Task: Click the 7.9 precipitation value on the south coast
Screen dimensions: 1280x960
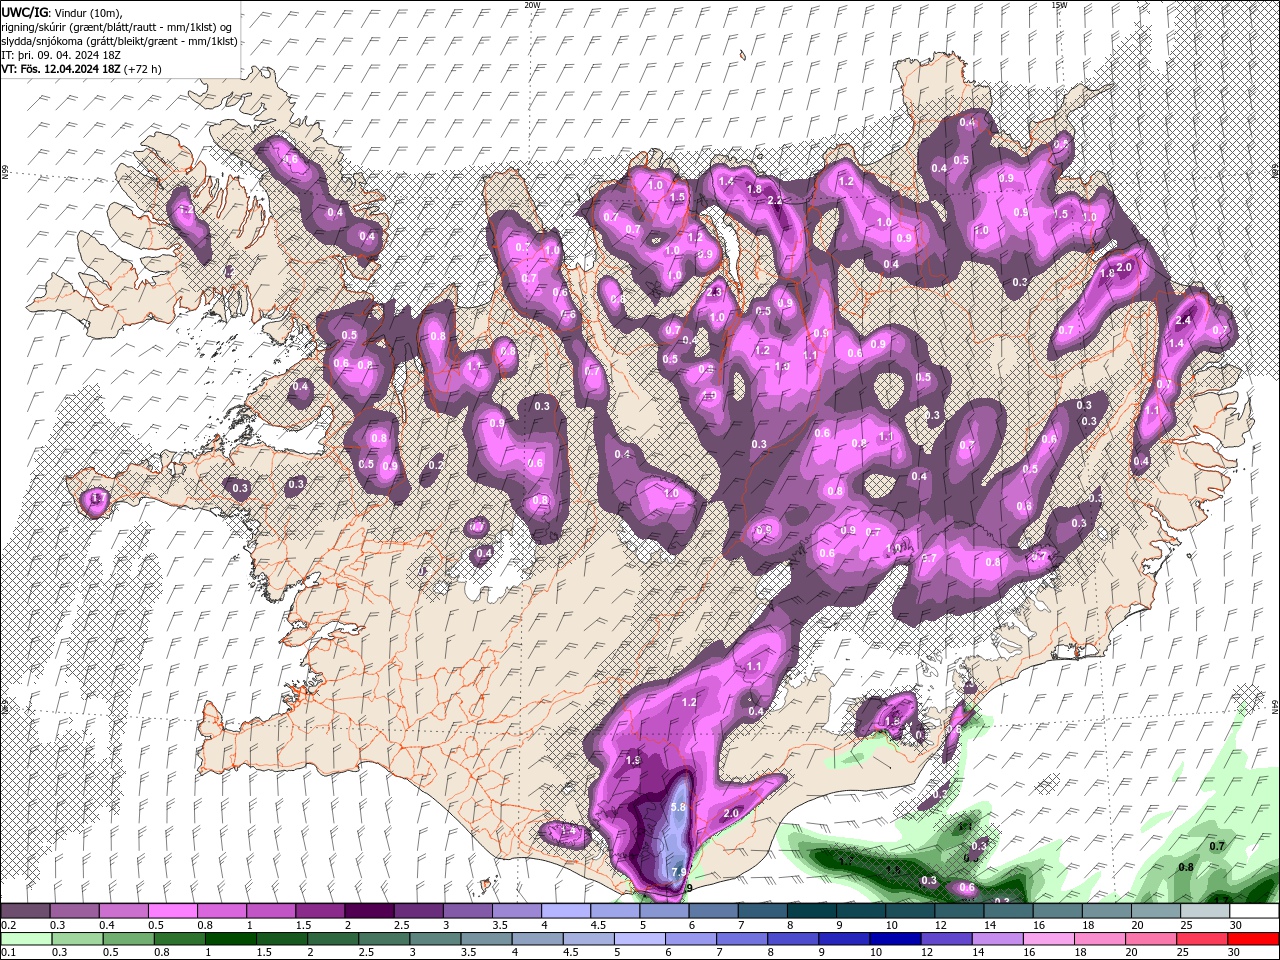Action: point(679,872)
